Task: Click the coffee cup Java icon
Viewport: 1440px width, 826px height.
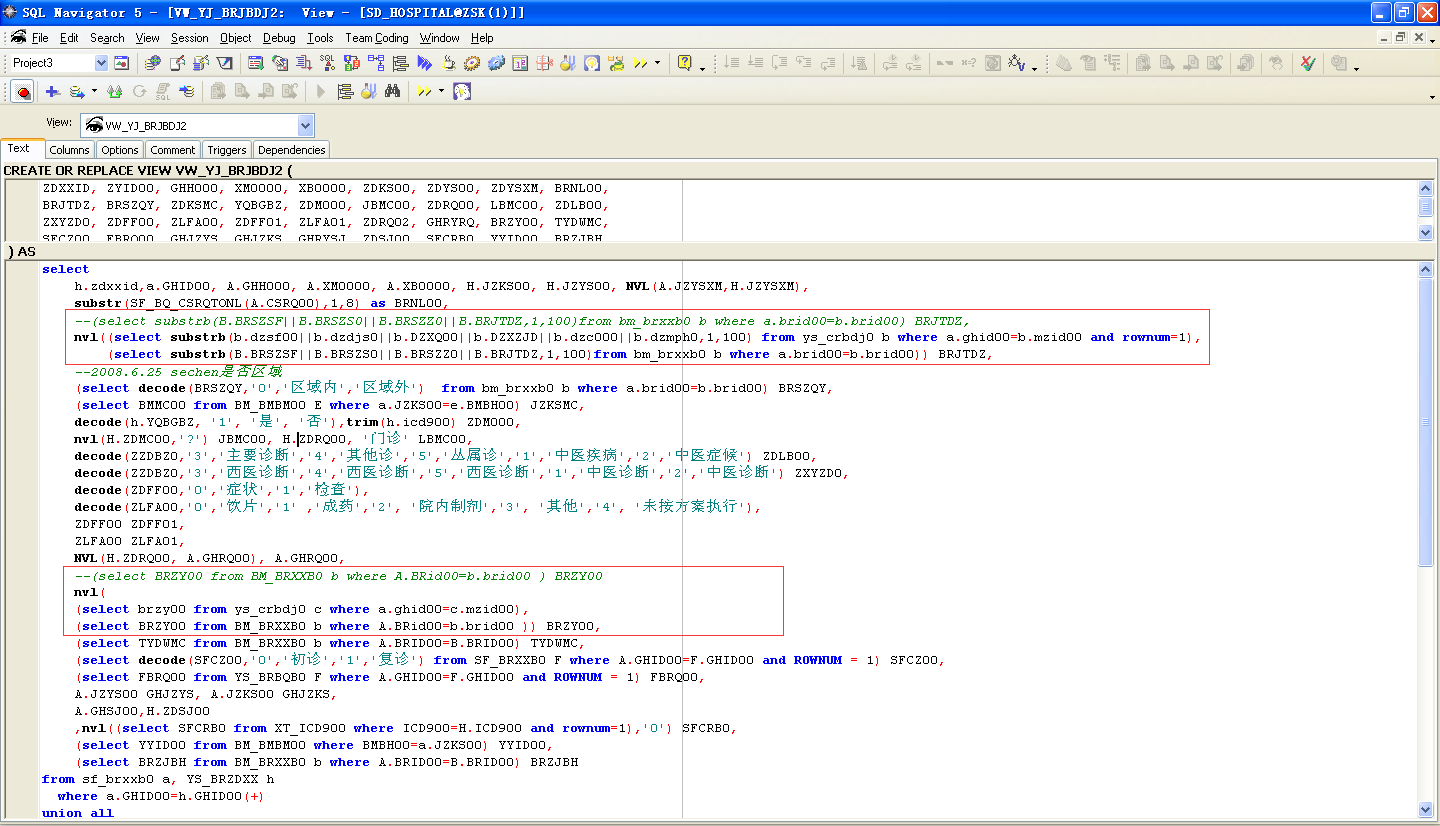Action: pos(449,63)
